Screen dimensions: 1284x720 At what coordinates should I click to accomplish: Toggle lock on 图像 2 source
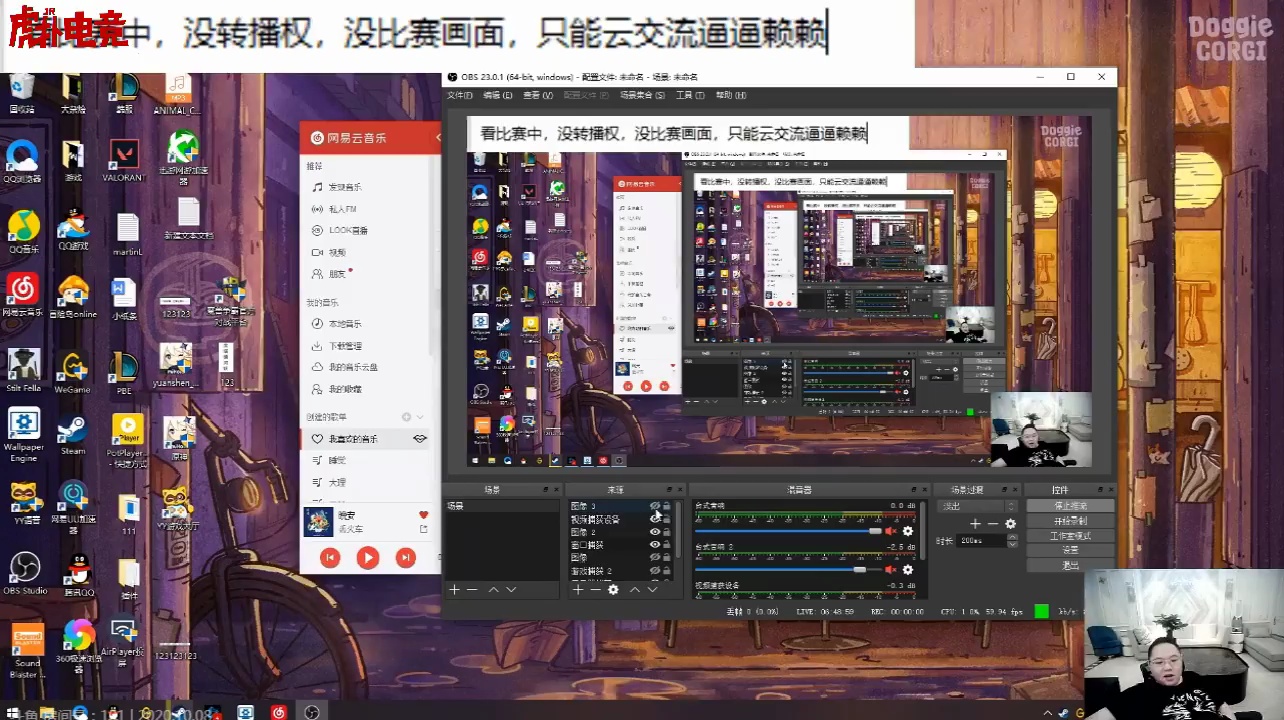click(x=667, y=532)
